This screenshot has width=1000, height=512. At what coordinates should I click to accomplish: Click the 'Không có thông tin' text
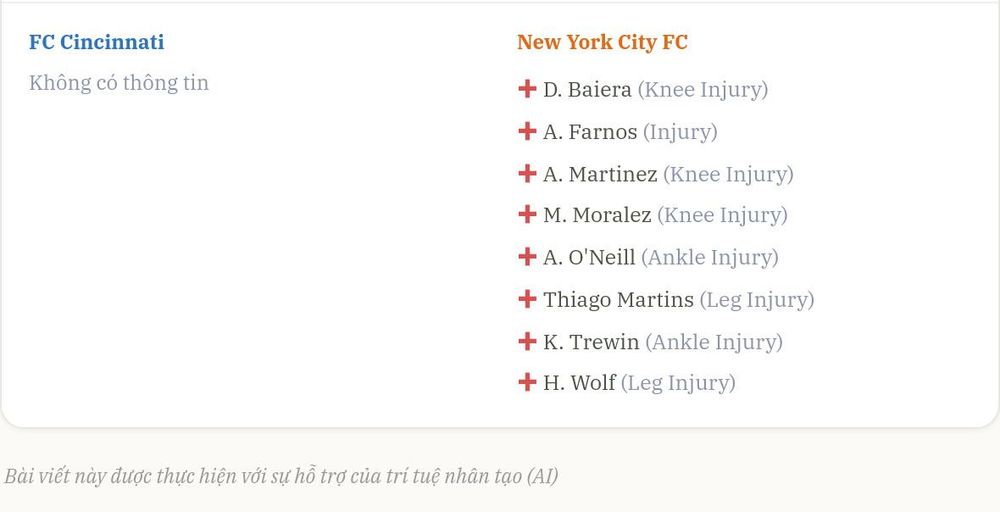(119, 83)
